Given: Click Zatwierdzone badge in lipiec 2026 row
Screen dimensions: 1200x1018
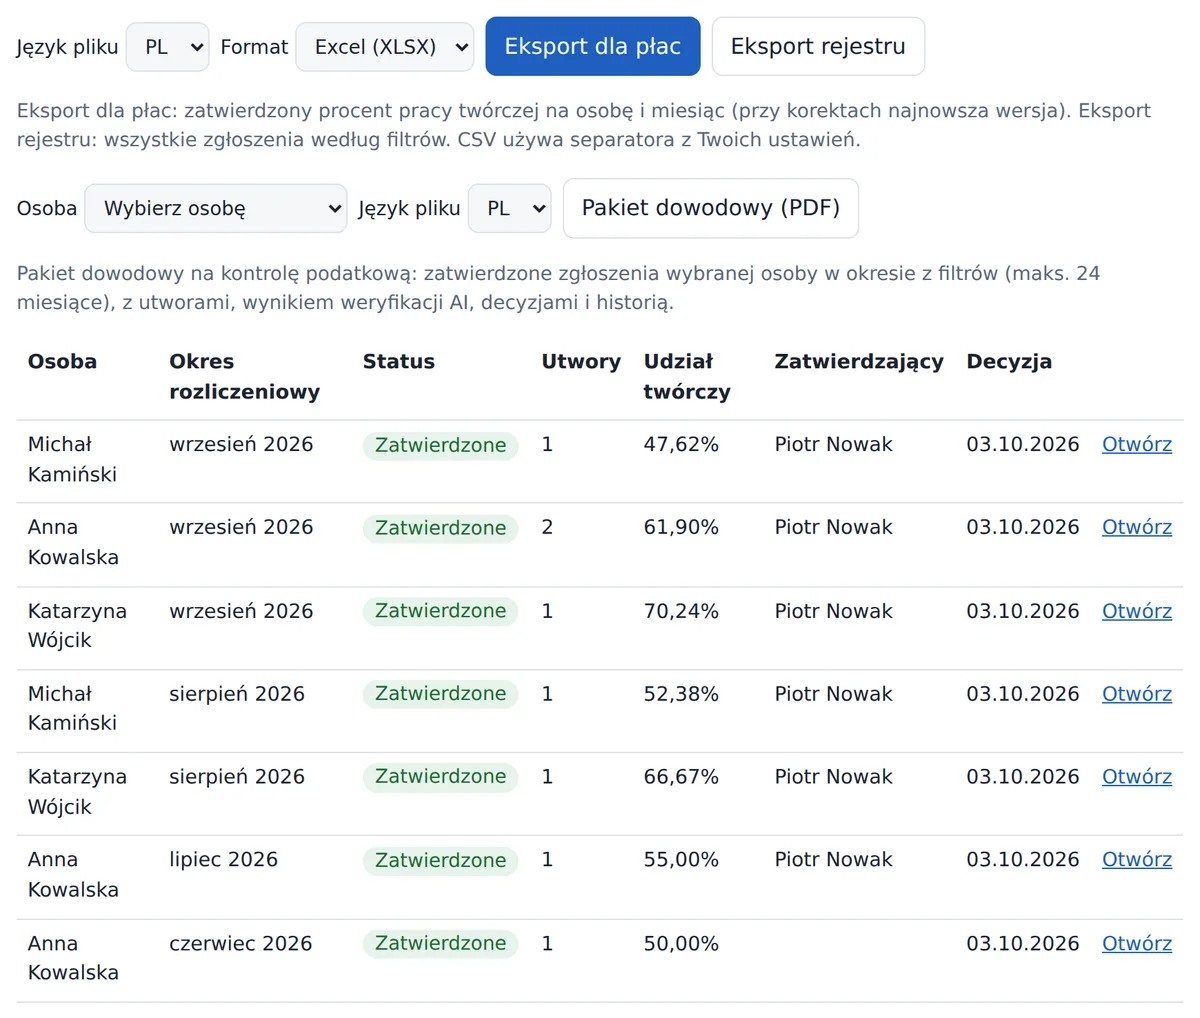Looking at the screenshot, I should pyautogui.click(x=440, y=860).
